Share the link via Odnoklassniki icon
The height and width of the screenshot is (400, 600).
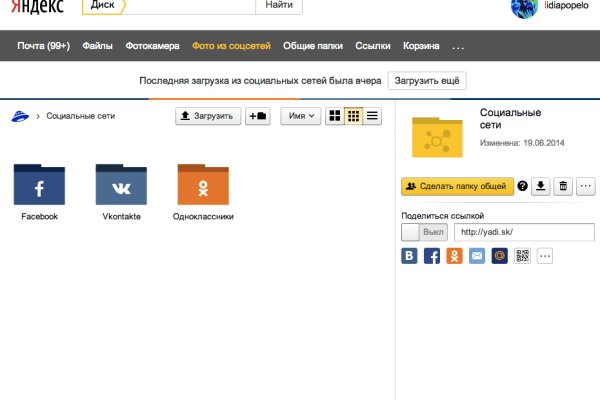[x=455, y=256]
